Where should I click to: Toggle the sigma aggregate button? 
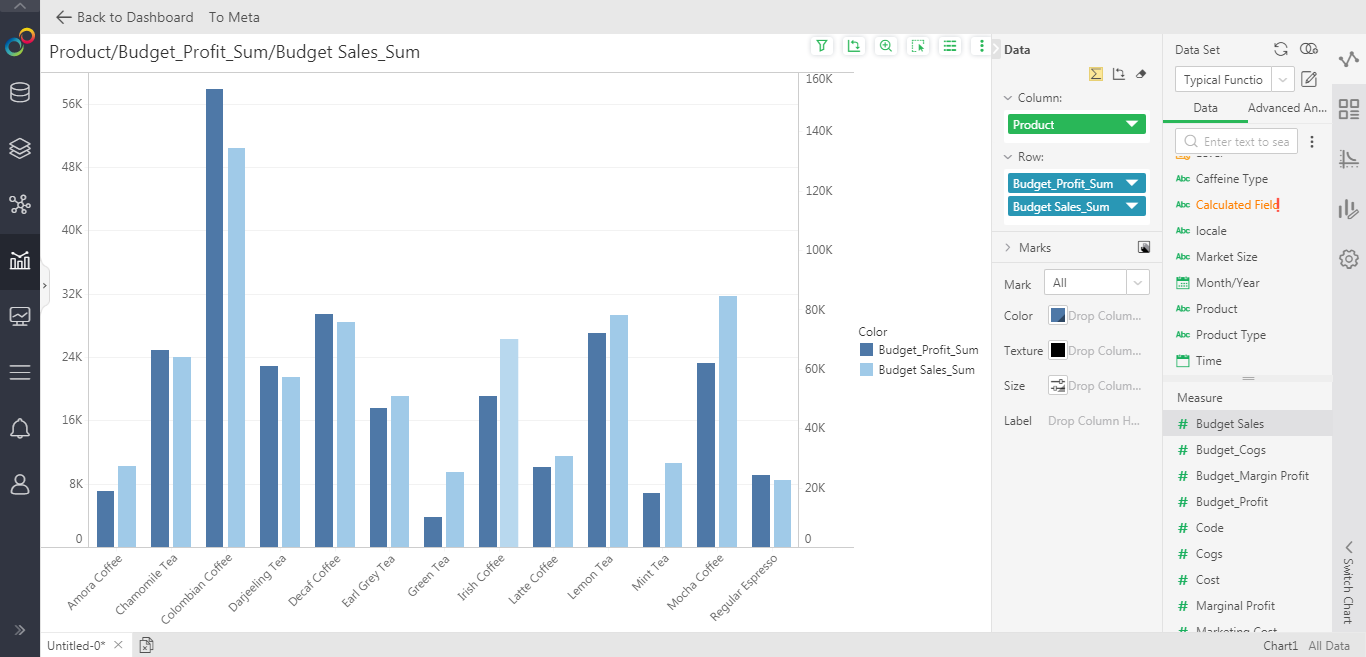point(1096,74)
